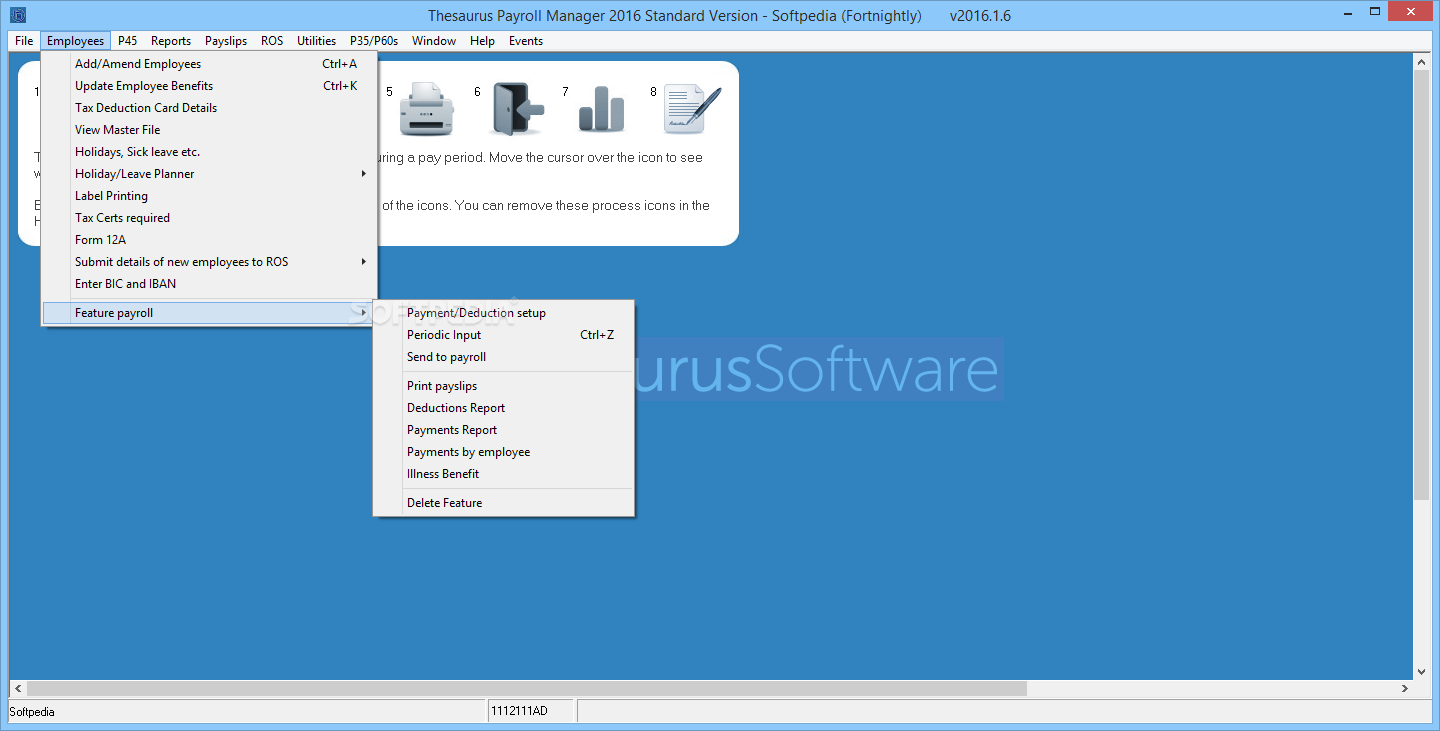Choose Payment/Deduction setup
This screenshot has height=731, width=1440.
[x=504, y=313]
